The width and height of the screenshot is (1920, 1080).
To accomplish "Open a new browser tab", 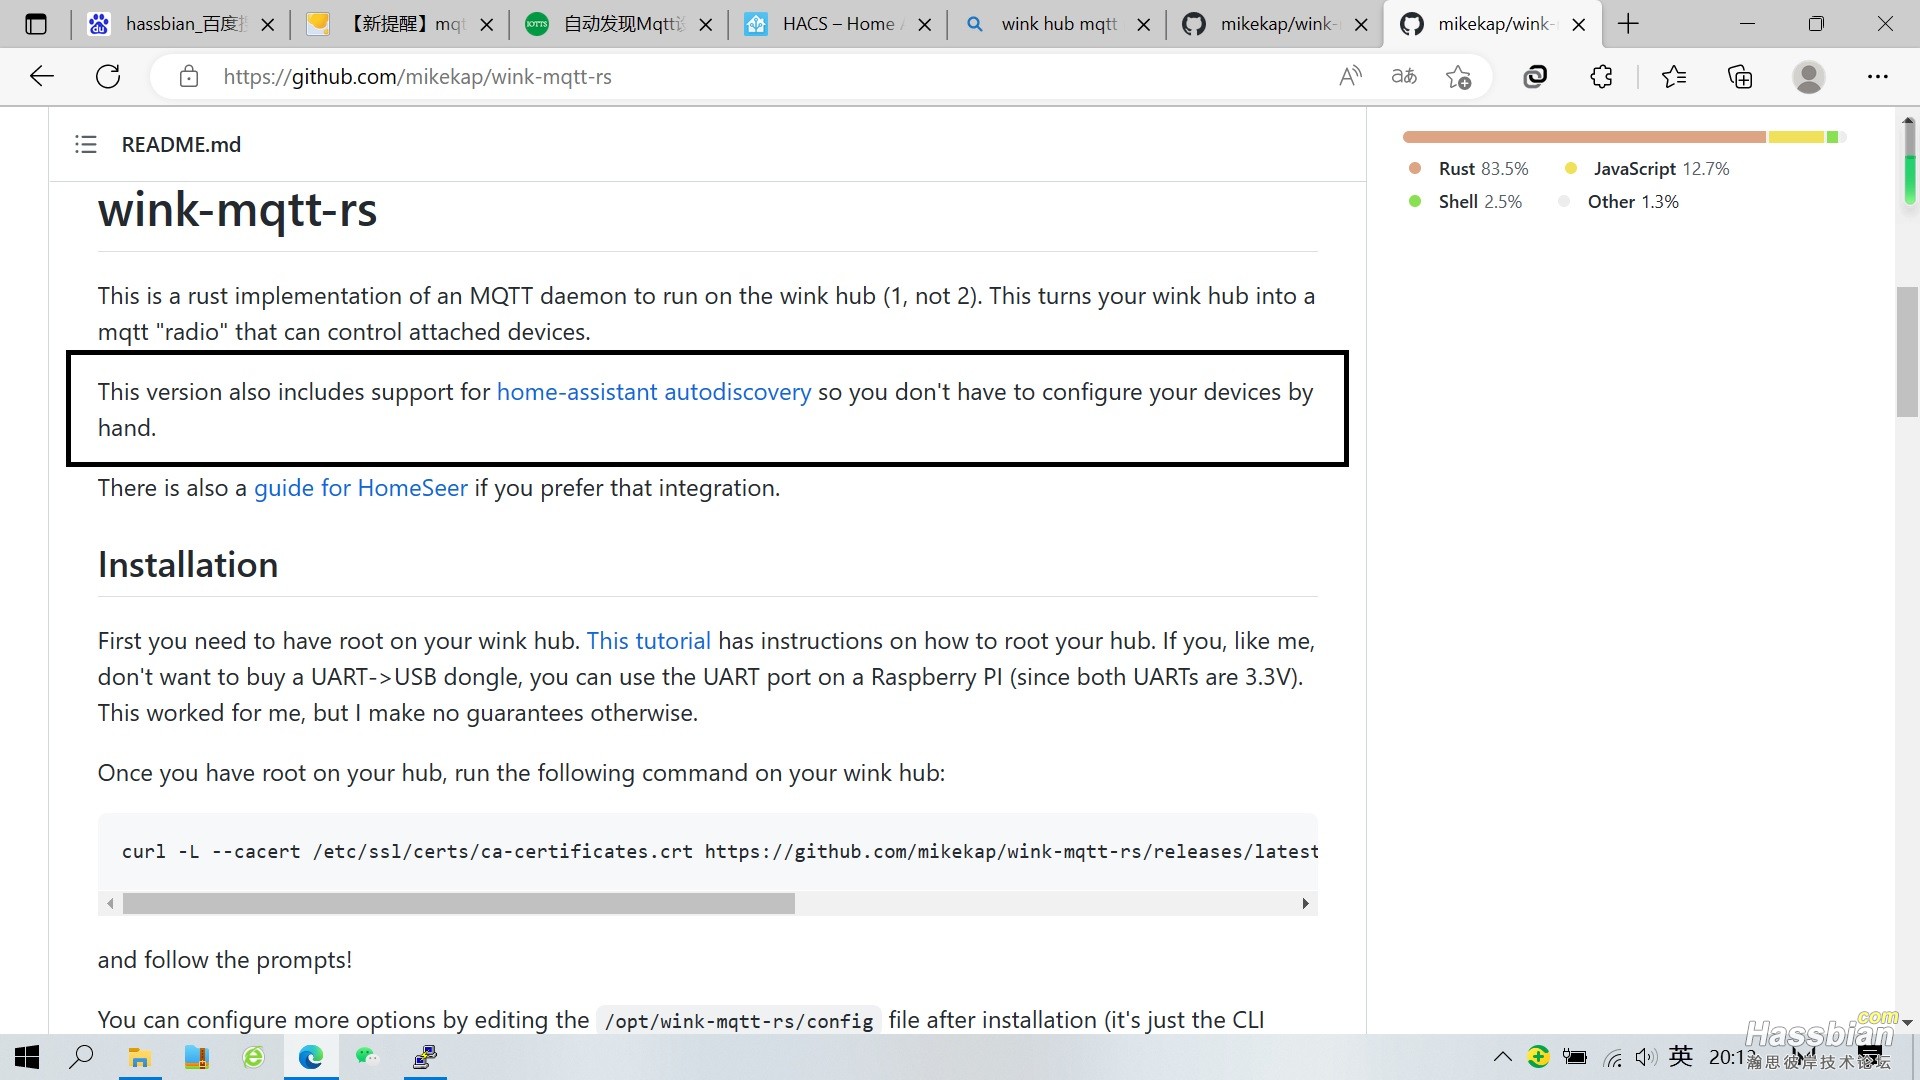I will pos(1628,24).
